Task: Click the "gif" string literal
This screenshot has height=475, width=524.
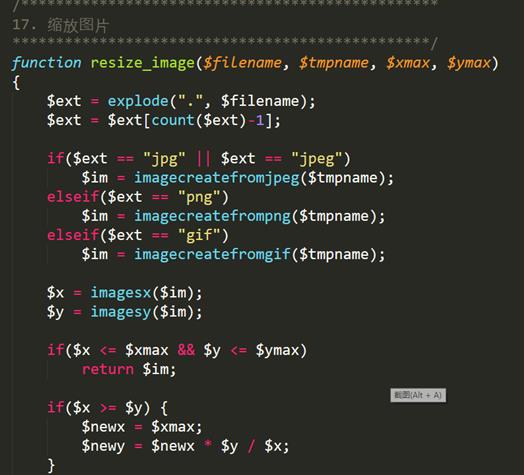Action: [x=199, y=235]
